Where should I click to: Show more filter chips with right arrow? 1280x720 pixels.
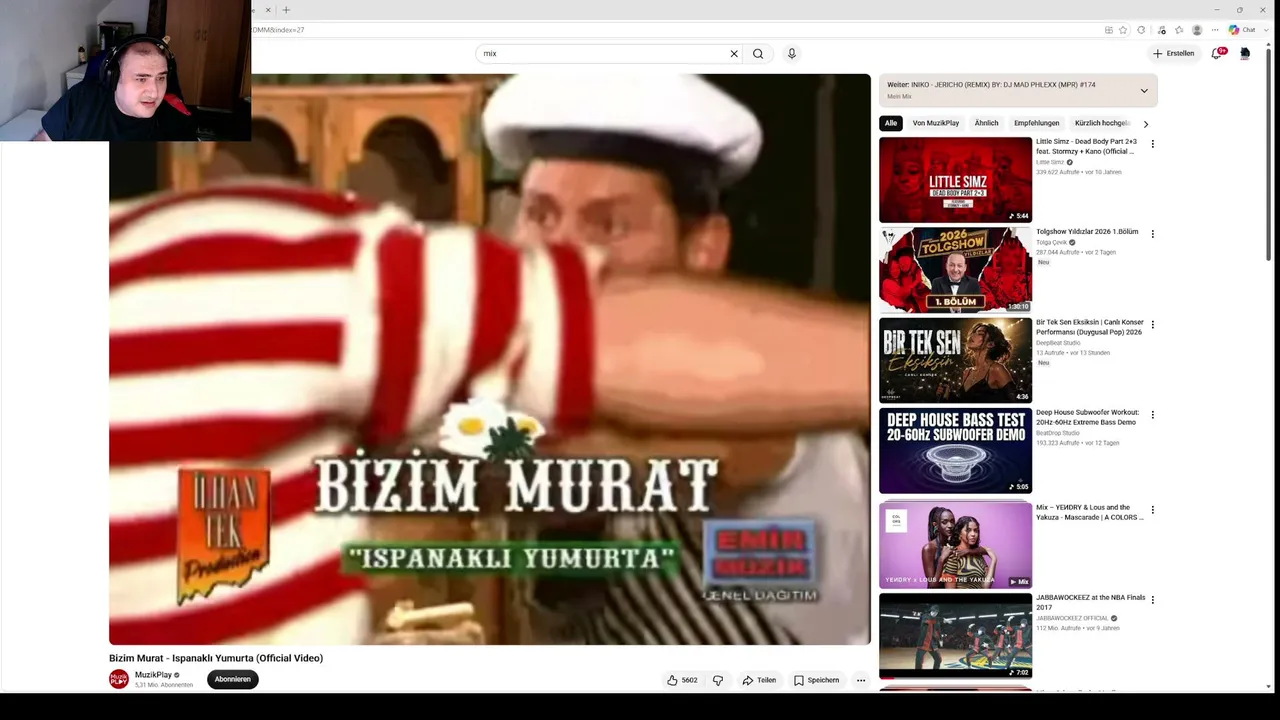tap(1146, 124)
